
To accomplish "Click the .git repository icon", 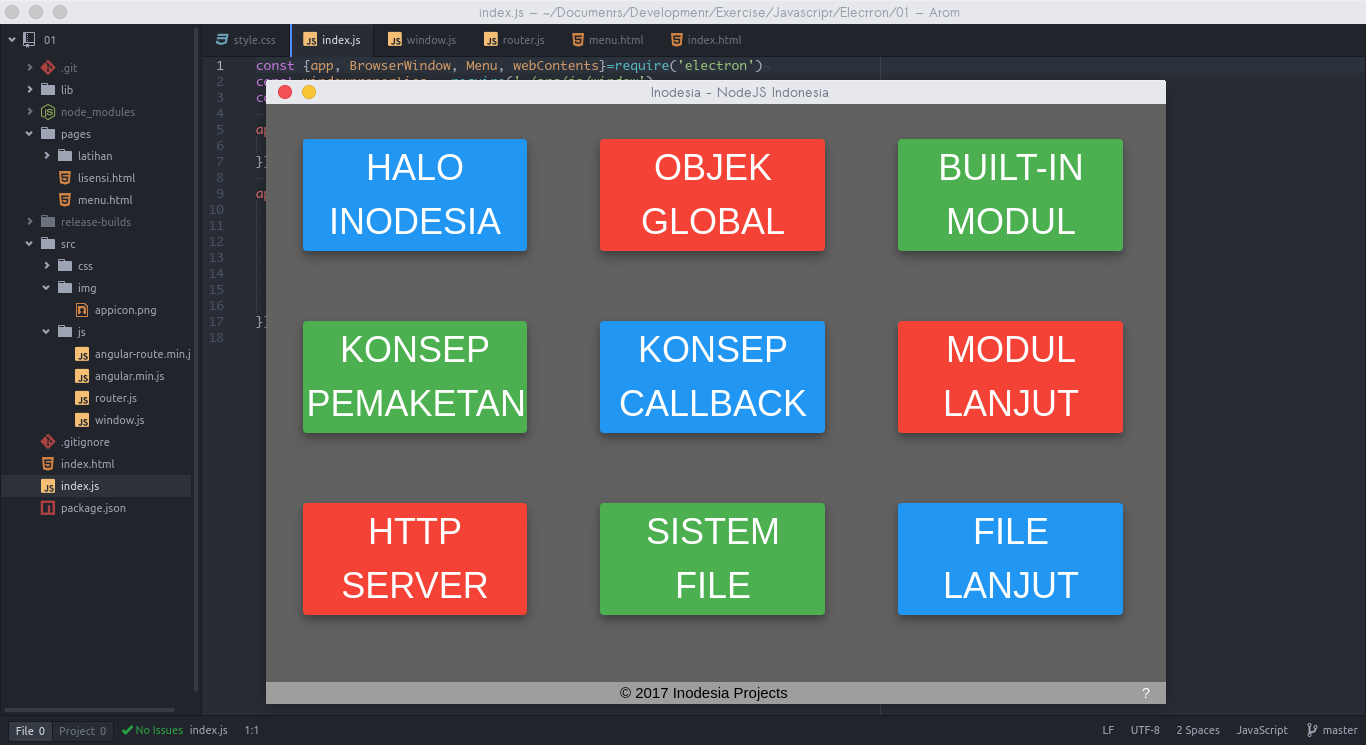I will pyautogui.click(x=48, y=68).
